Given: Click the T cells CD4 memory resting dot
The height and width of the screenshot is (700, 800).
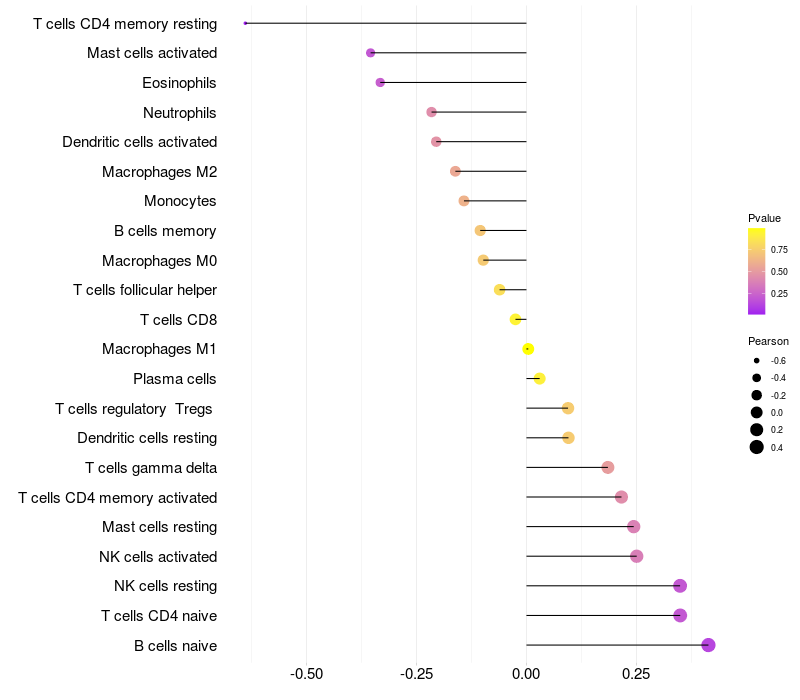Looking at the screenshot, I should [x=245, y=23].
